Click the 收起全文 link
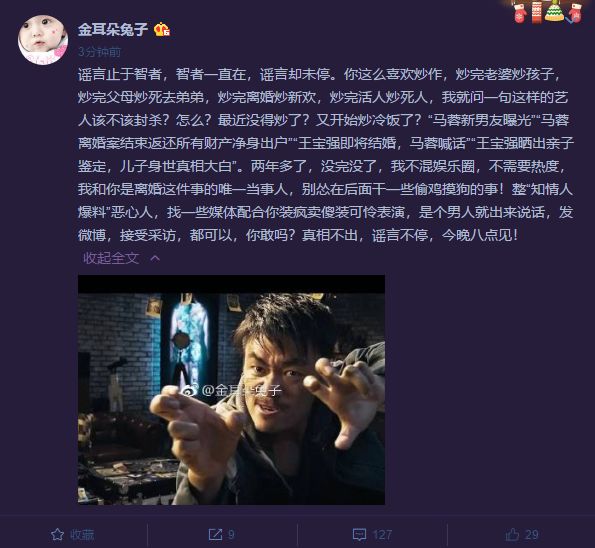The height and width of the screenshot is (548, 595). tap(111, 258)
